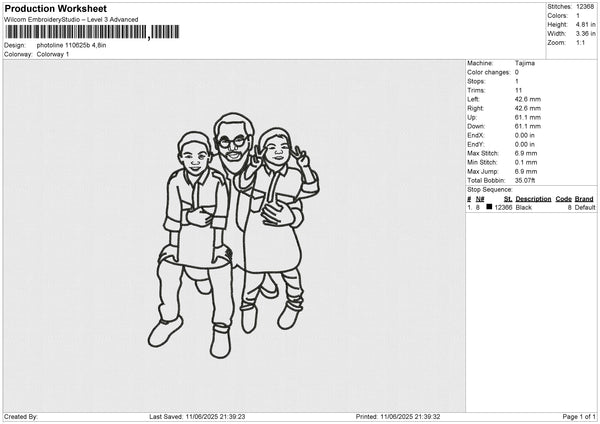
Task: Click the St. column header
Action: point(508,199)
